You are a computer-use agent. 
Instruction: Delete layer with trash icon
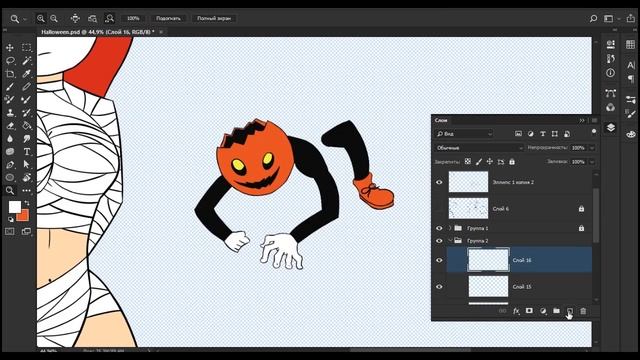click(x=583, y=311)
